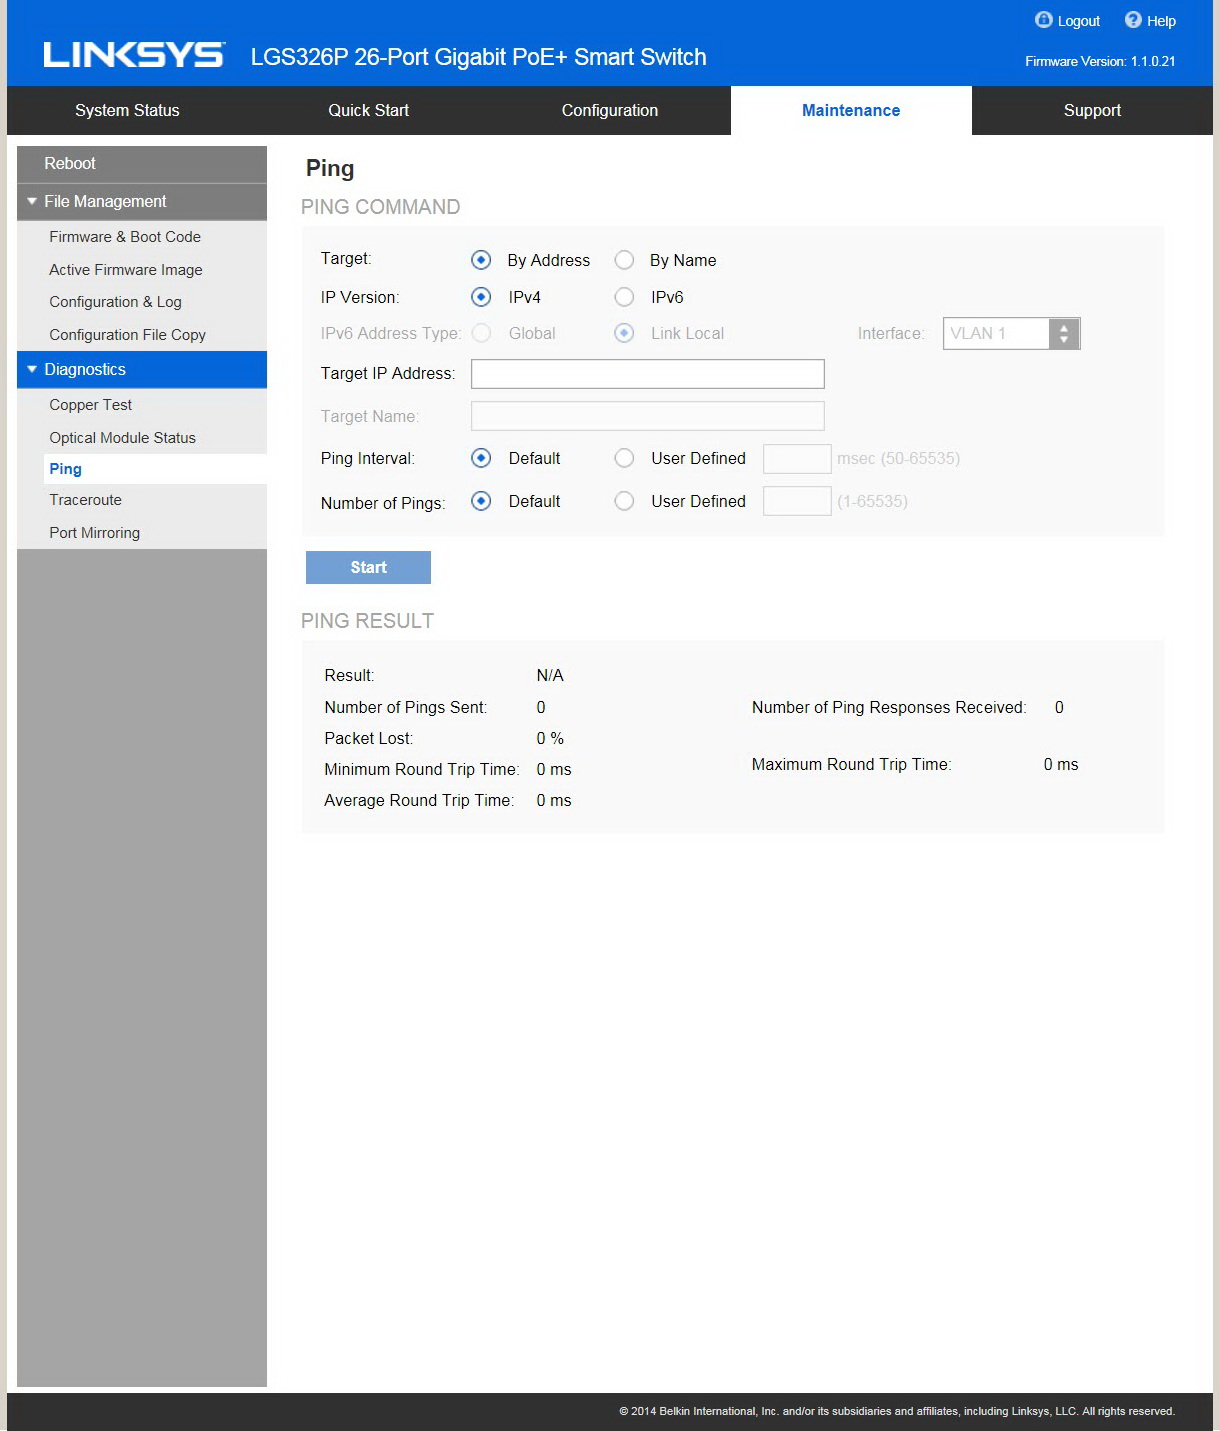Click the Minimum Round Trip Time value
Screen dimensions: 1220x1431
pos(554,769)
